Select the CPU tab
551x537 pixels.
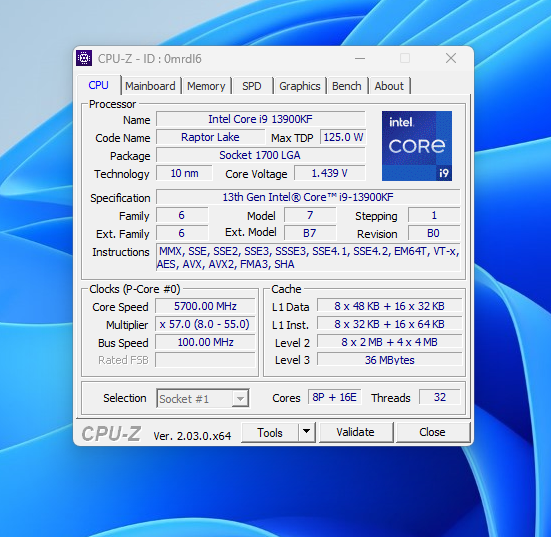click(x=99, y=85)
